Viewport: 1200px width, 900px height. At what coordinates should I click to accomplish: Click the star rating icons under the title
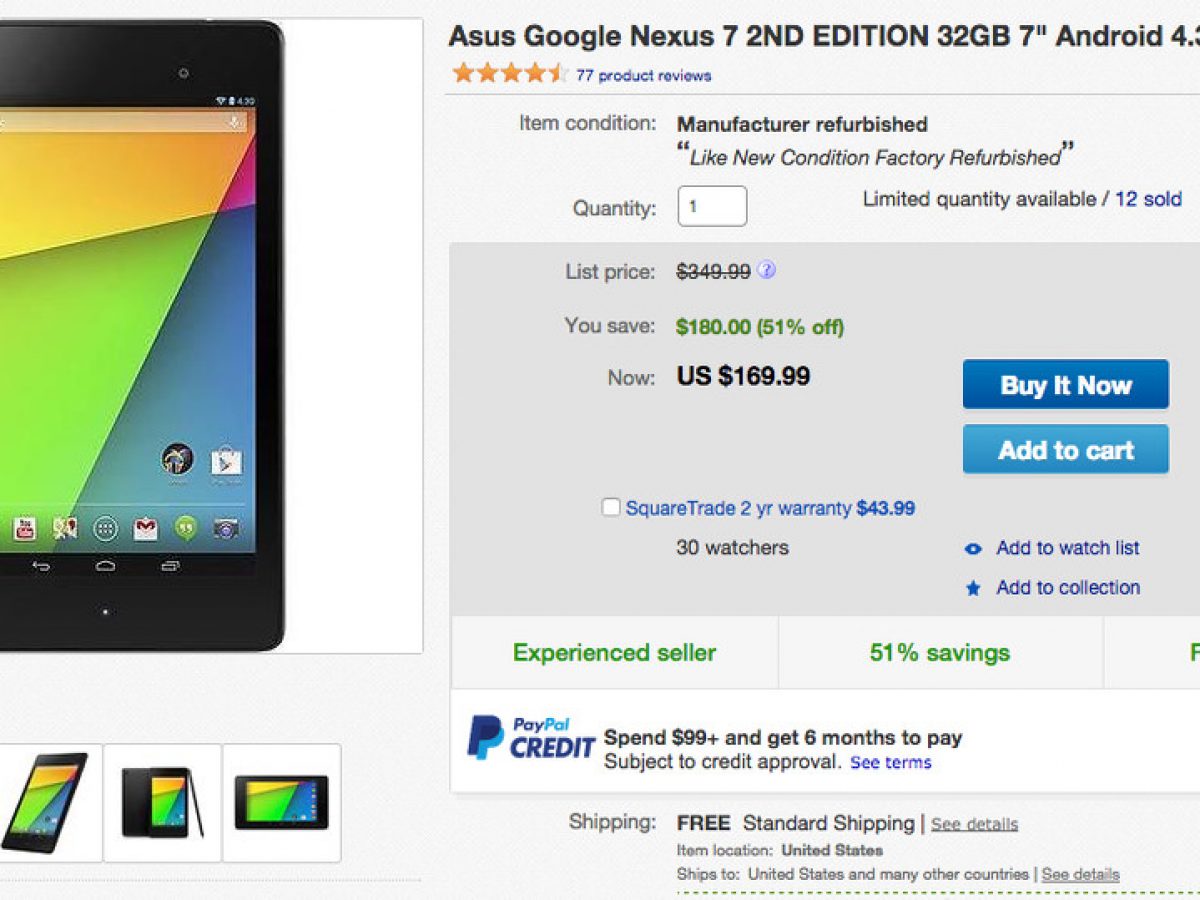509,74
